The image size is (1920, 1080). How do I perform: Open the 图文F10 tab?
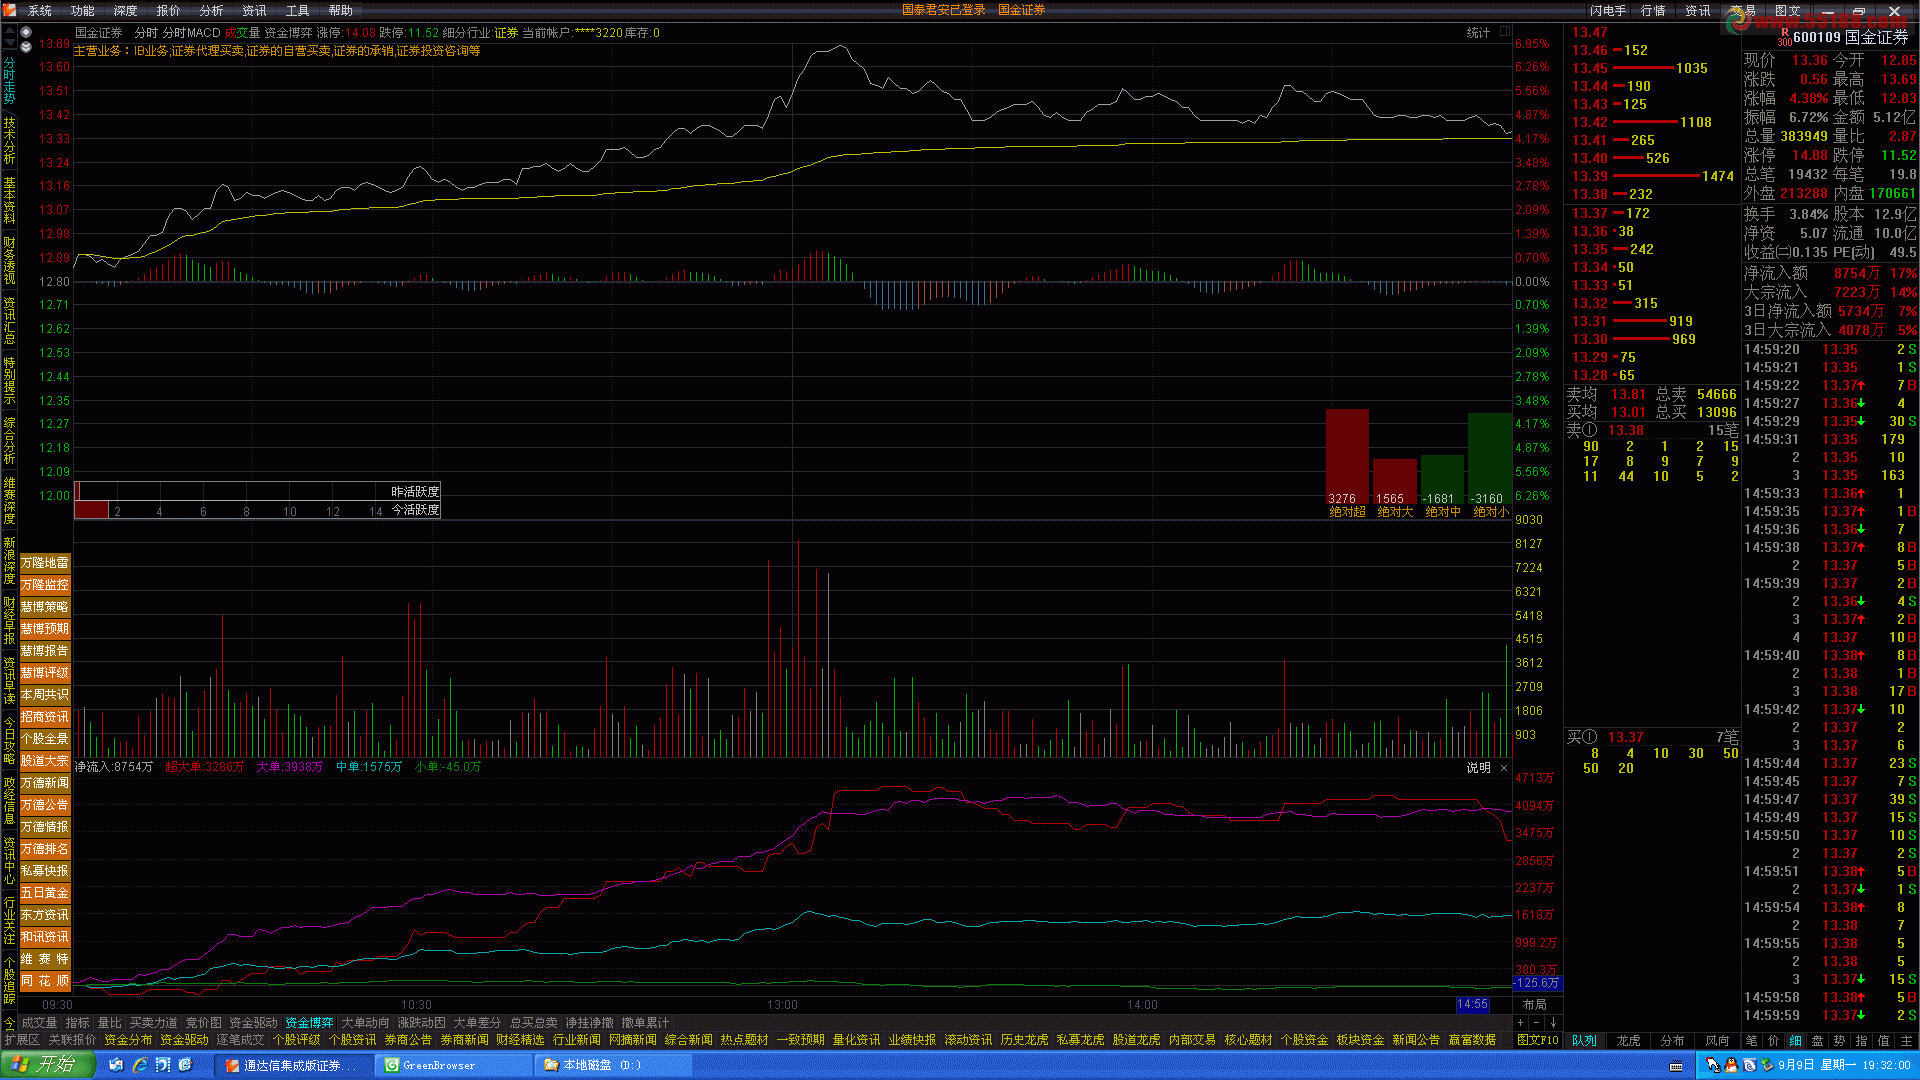pyautogui.click(x=1537, y=1040)
